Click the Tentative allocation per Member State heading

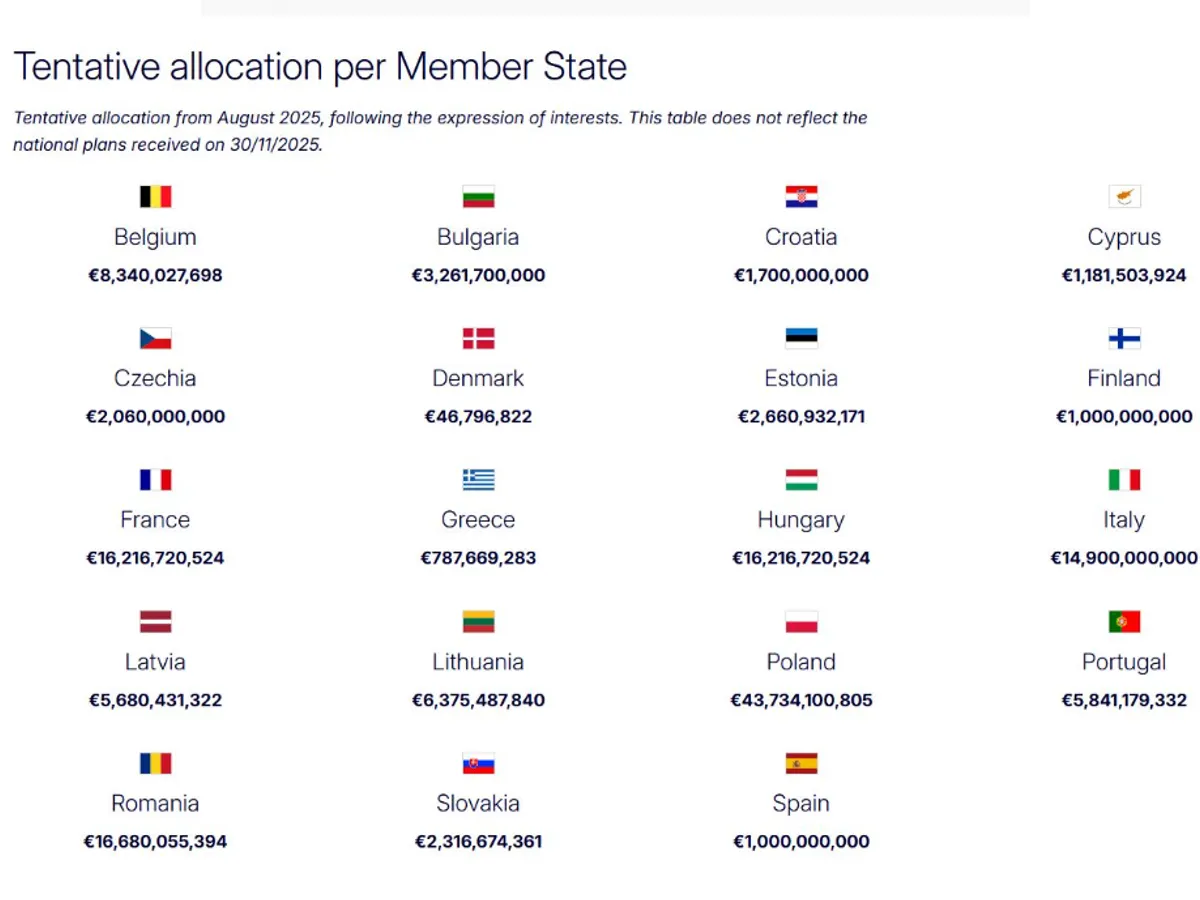pyautogui.click(x=320, y=67)
